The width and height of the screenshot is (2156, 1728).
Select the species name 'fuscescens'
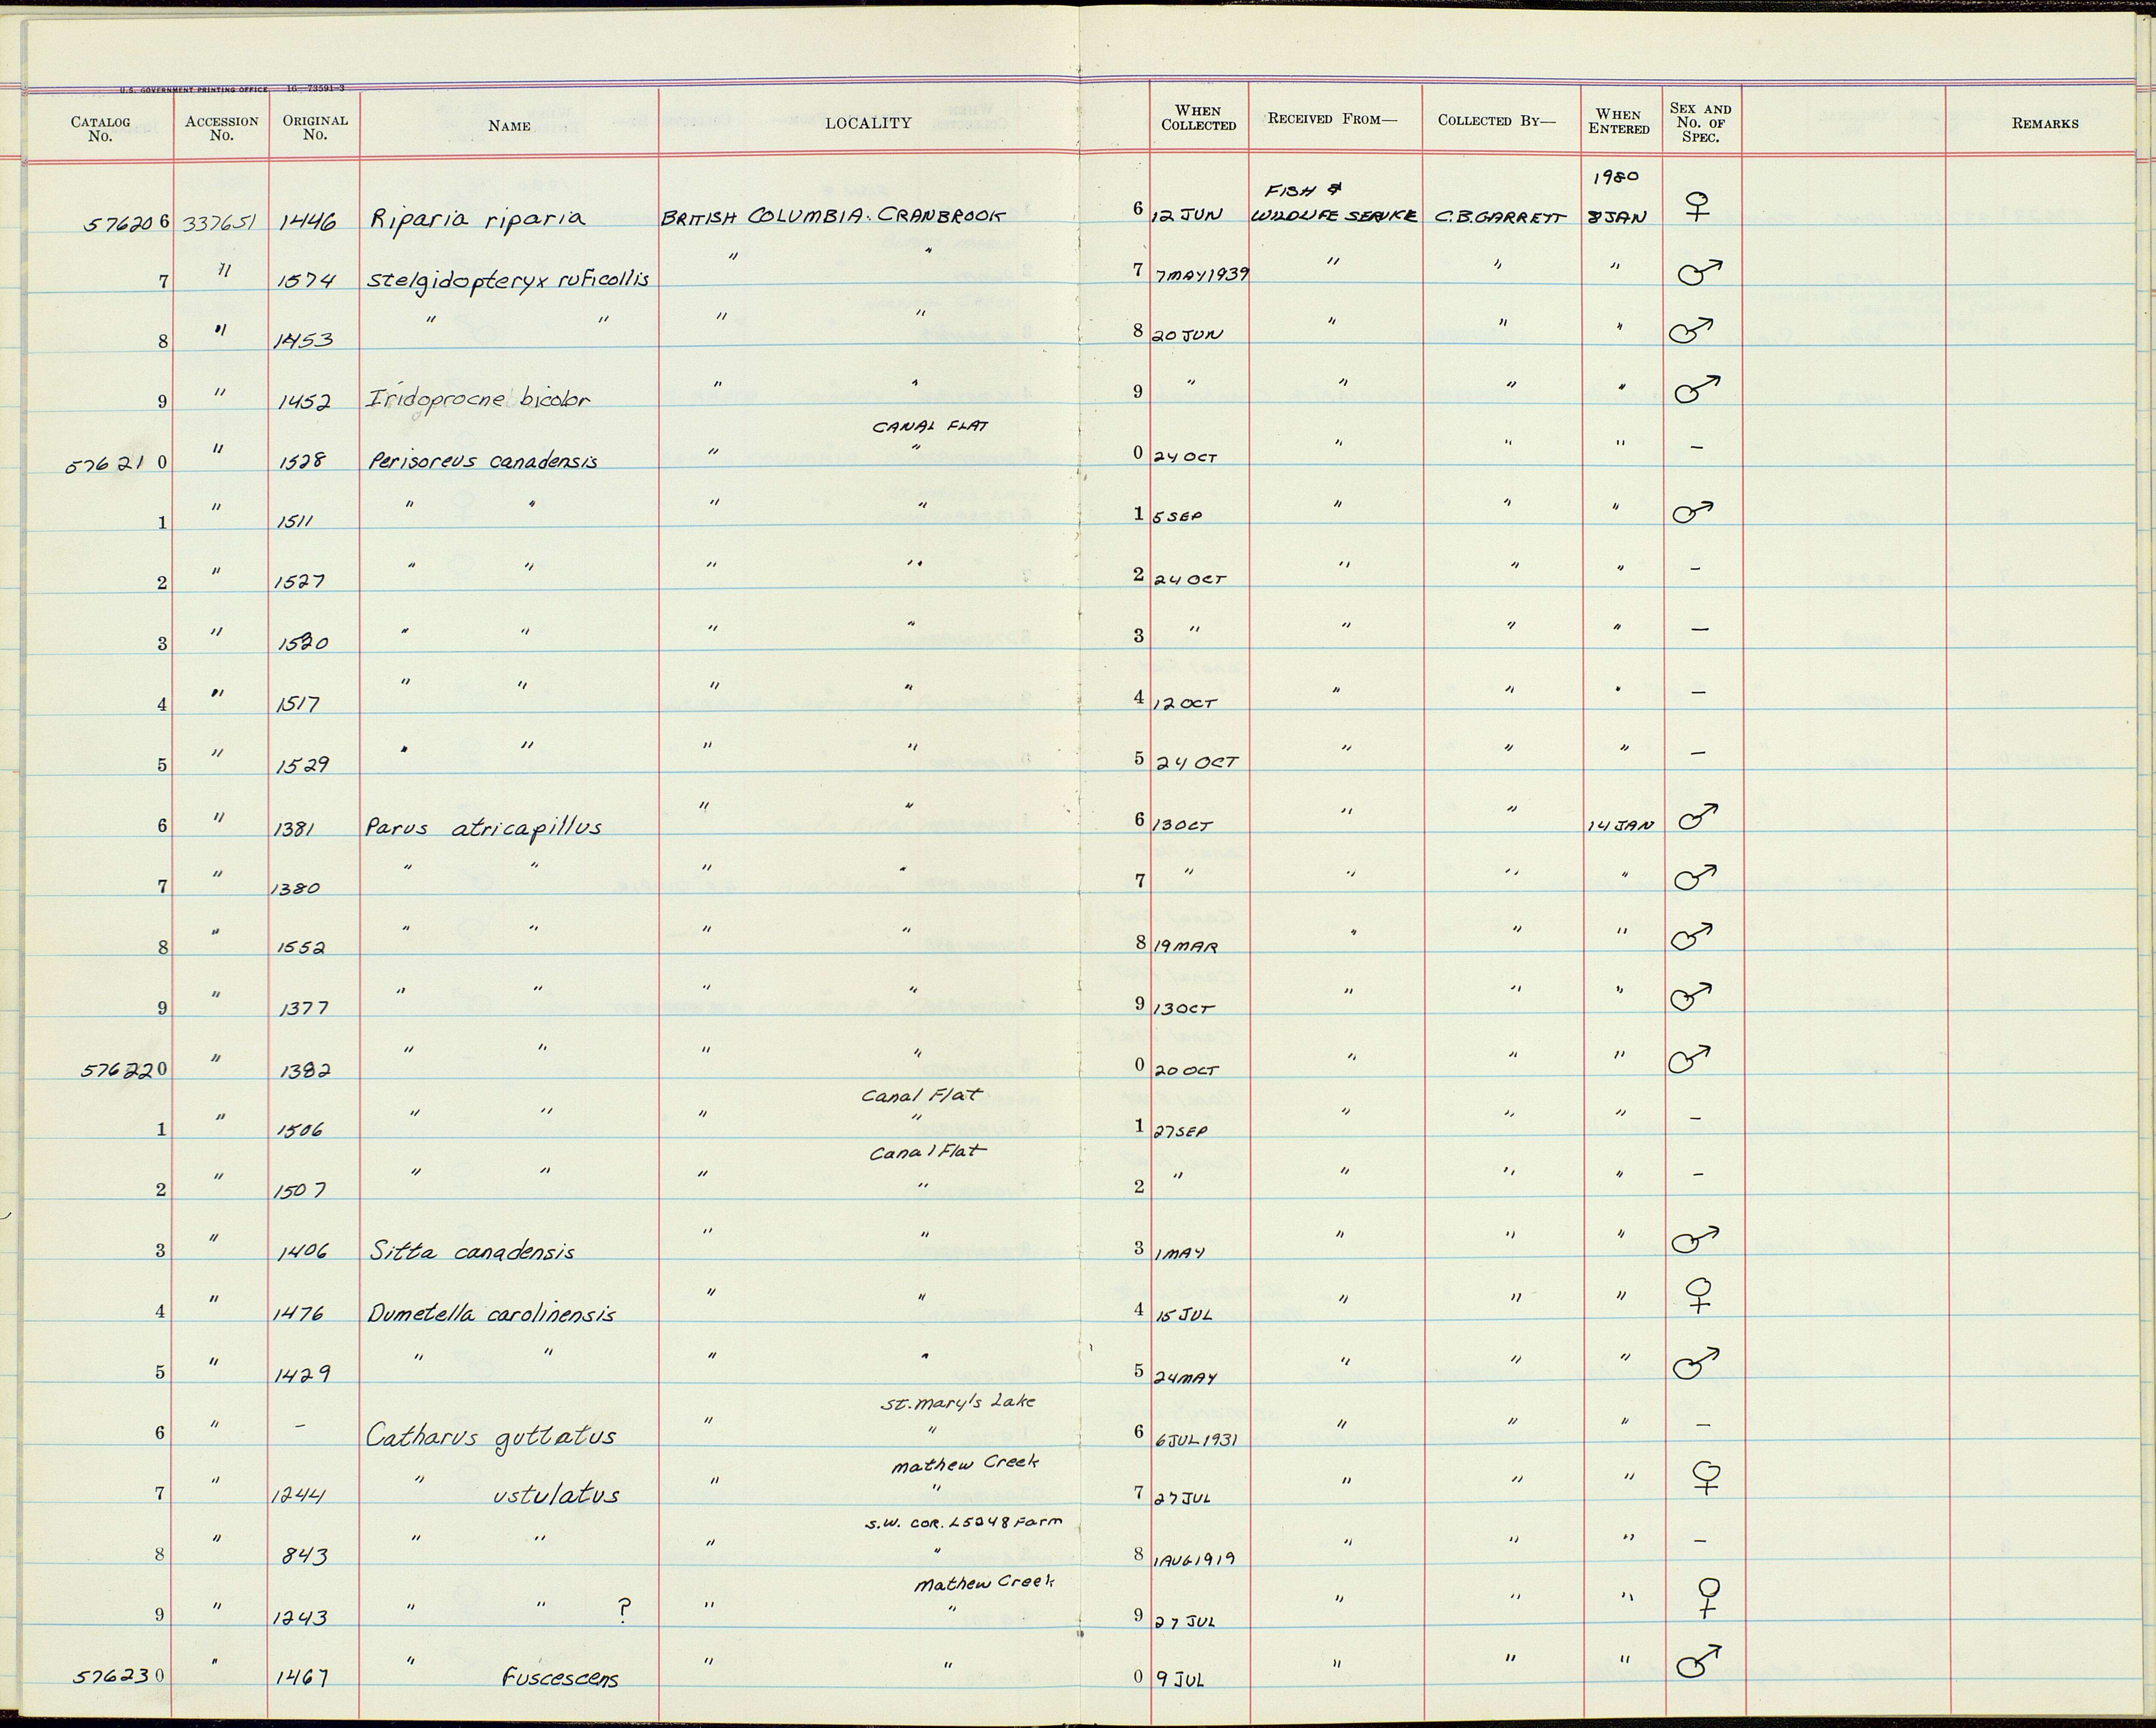pyautogui.click(x=560, y=1679)
